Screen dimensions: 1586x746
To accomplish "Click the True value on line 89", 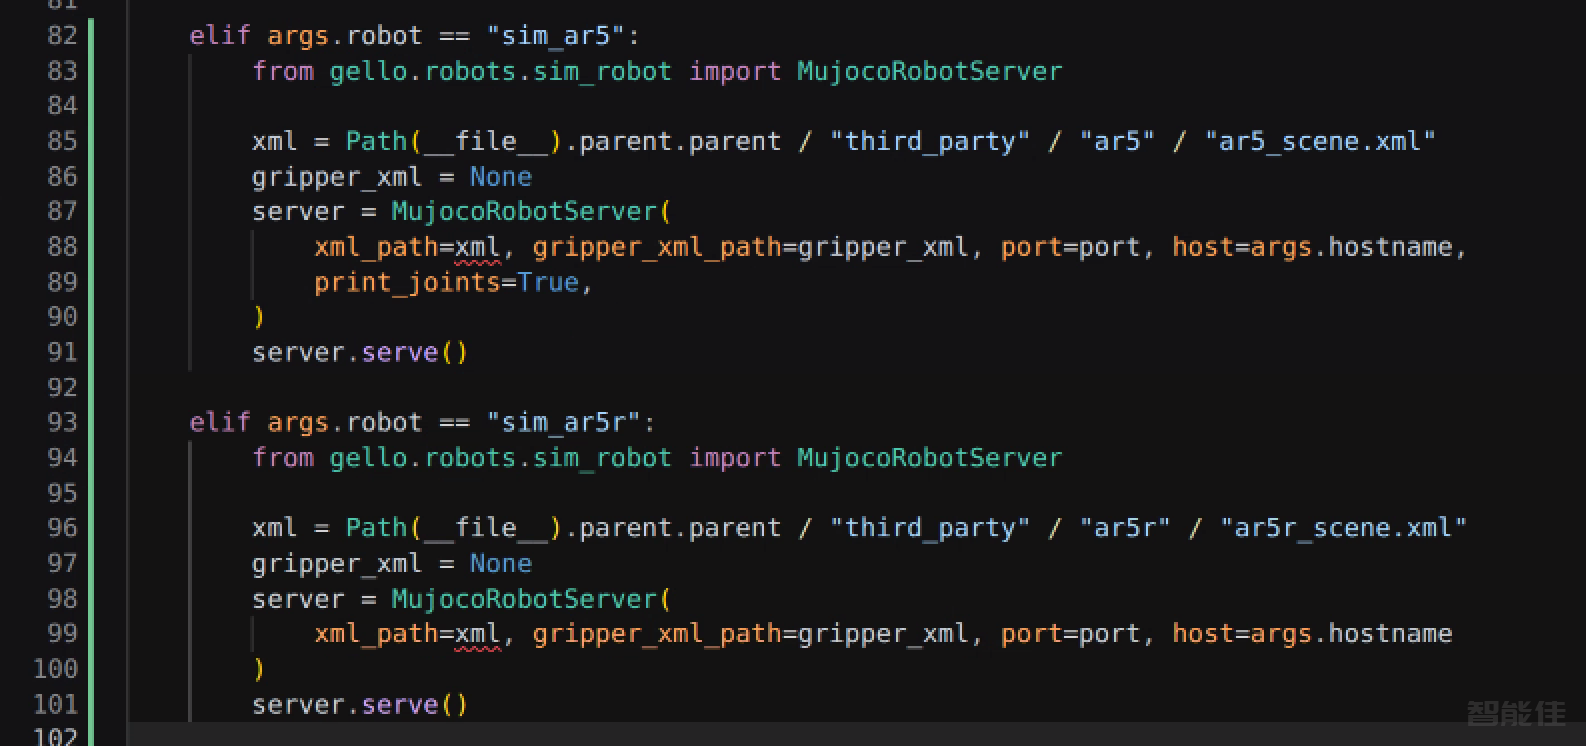I will tap(548, 283).
